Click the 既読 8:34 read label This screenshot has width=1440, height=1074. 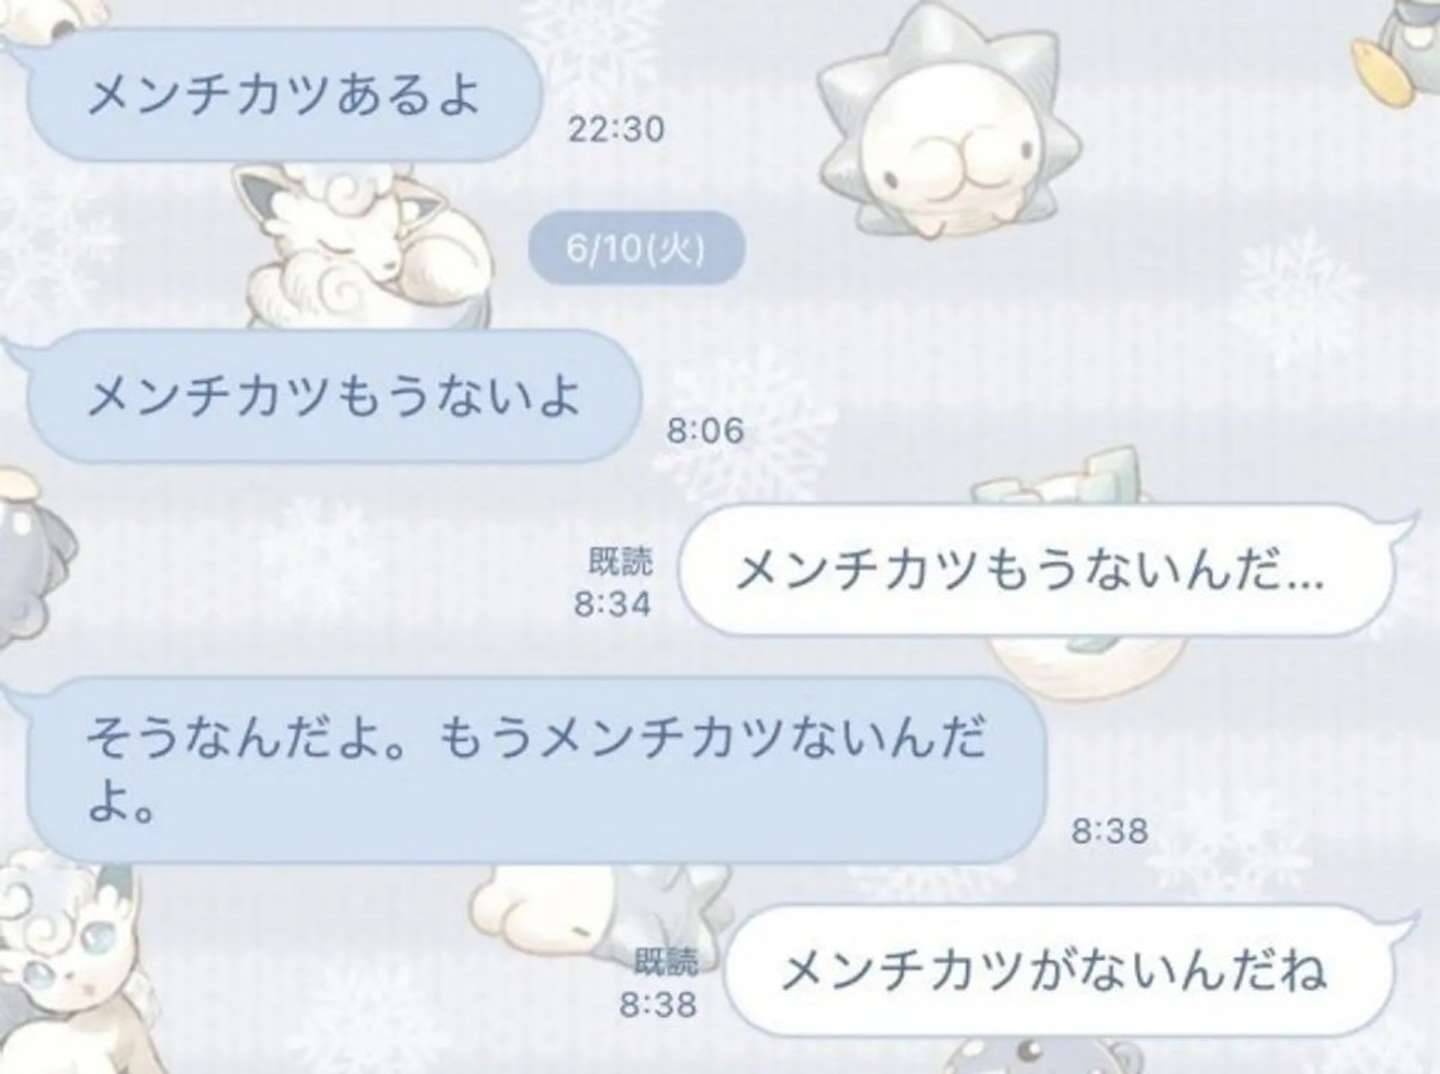click(x=614, y=583)
